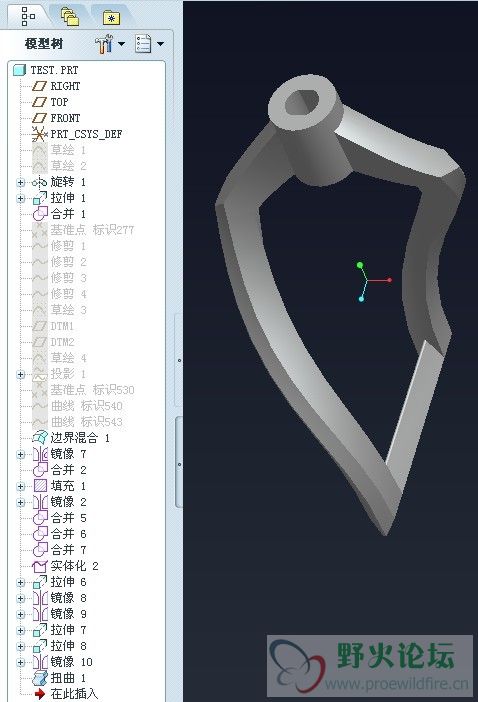Switch to the Folder Browser tab
This screenshot has height=702, width=478.
70,17
